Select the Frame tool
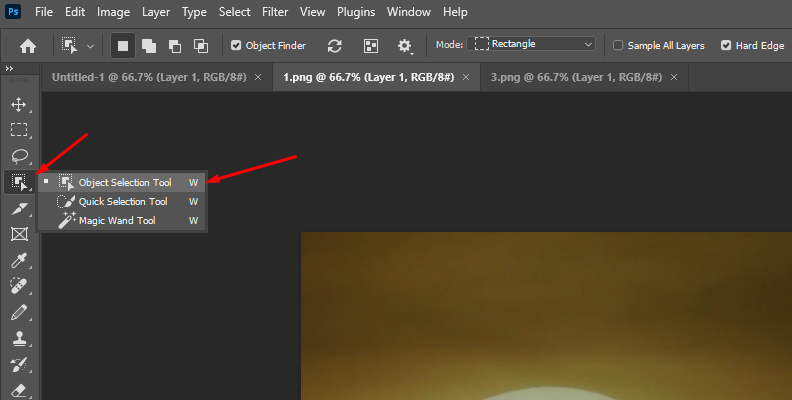Image resolution: width=792 pixels, height=400 pixels. (19, 234)
